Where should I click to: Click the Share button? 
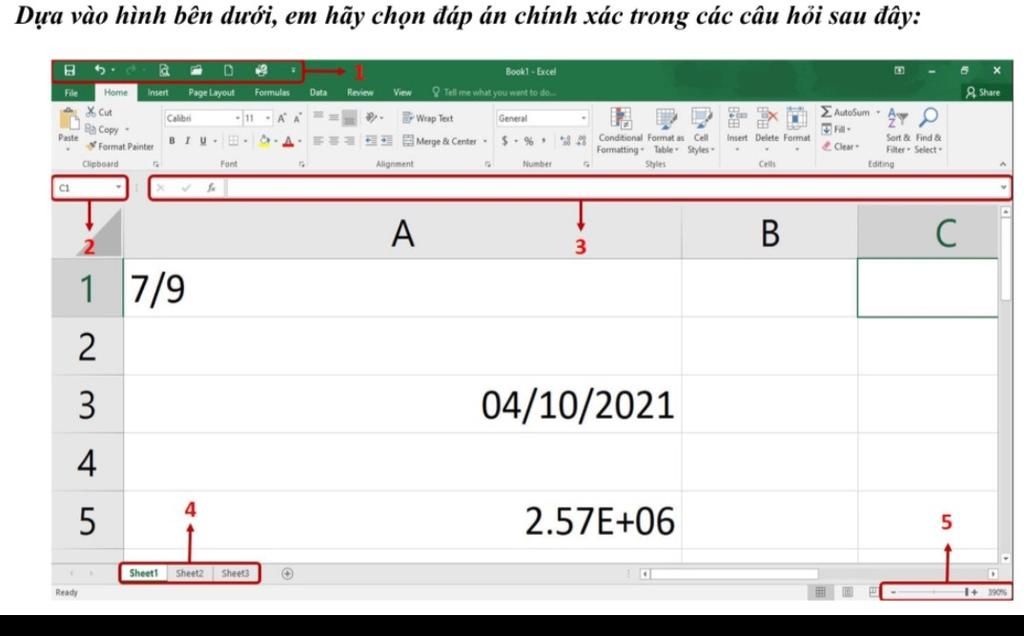[983, 92]
